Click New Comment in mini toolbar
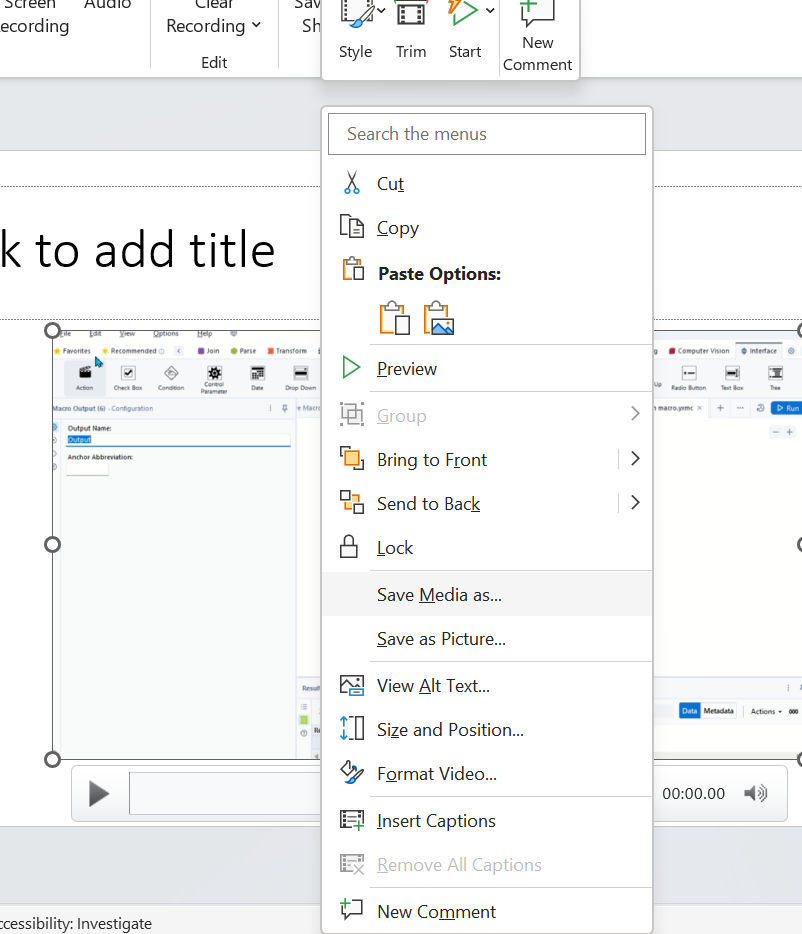This screenshot has height=934, width=802. (537, 36)
